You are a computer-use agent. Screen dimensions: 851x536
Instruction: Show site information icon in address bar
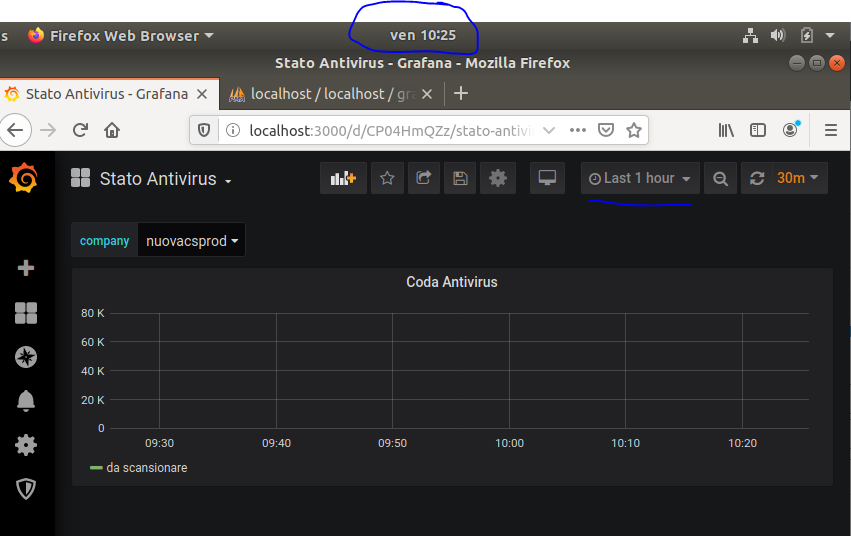(233, 130)
